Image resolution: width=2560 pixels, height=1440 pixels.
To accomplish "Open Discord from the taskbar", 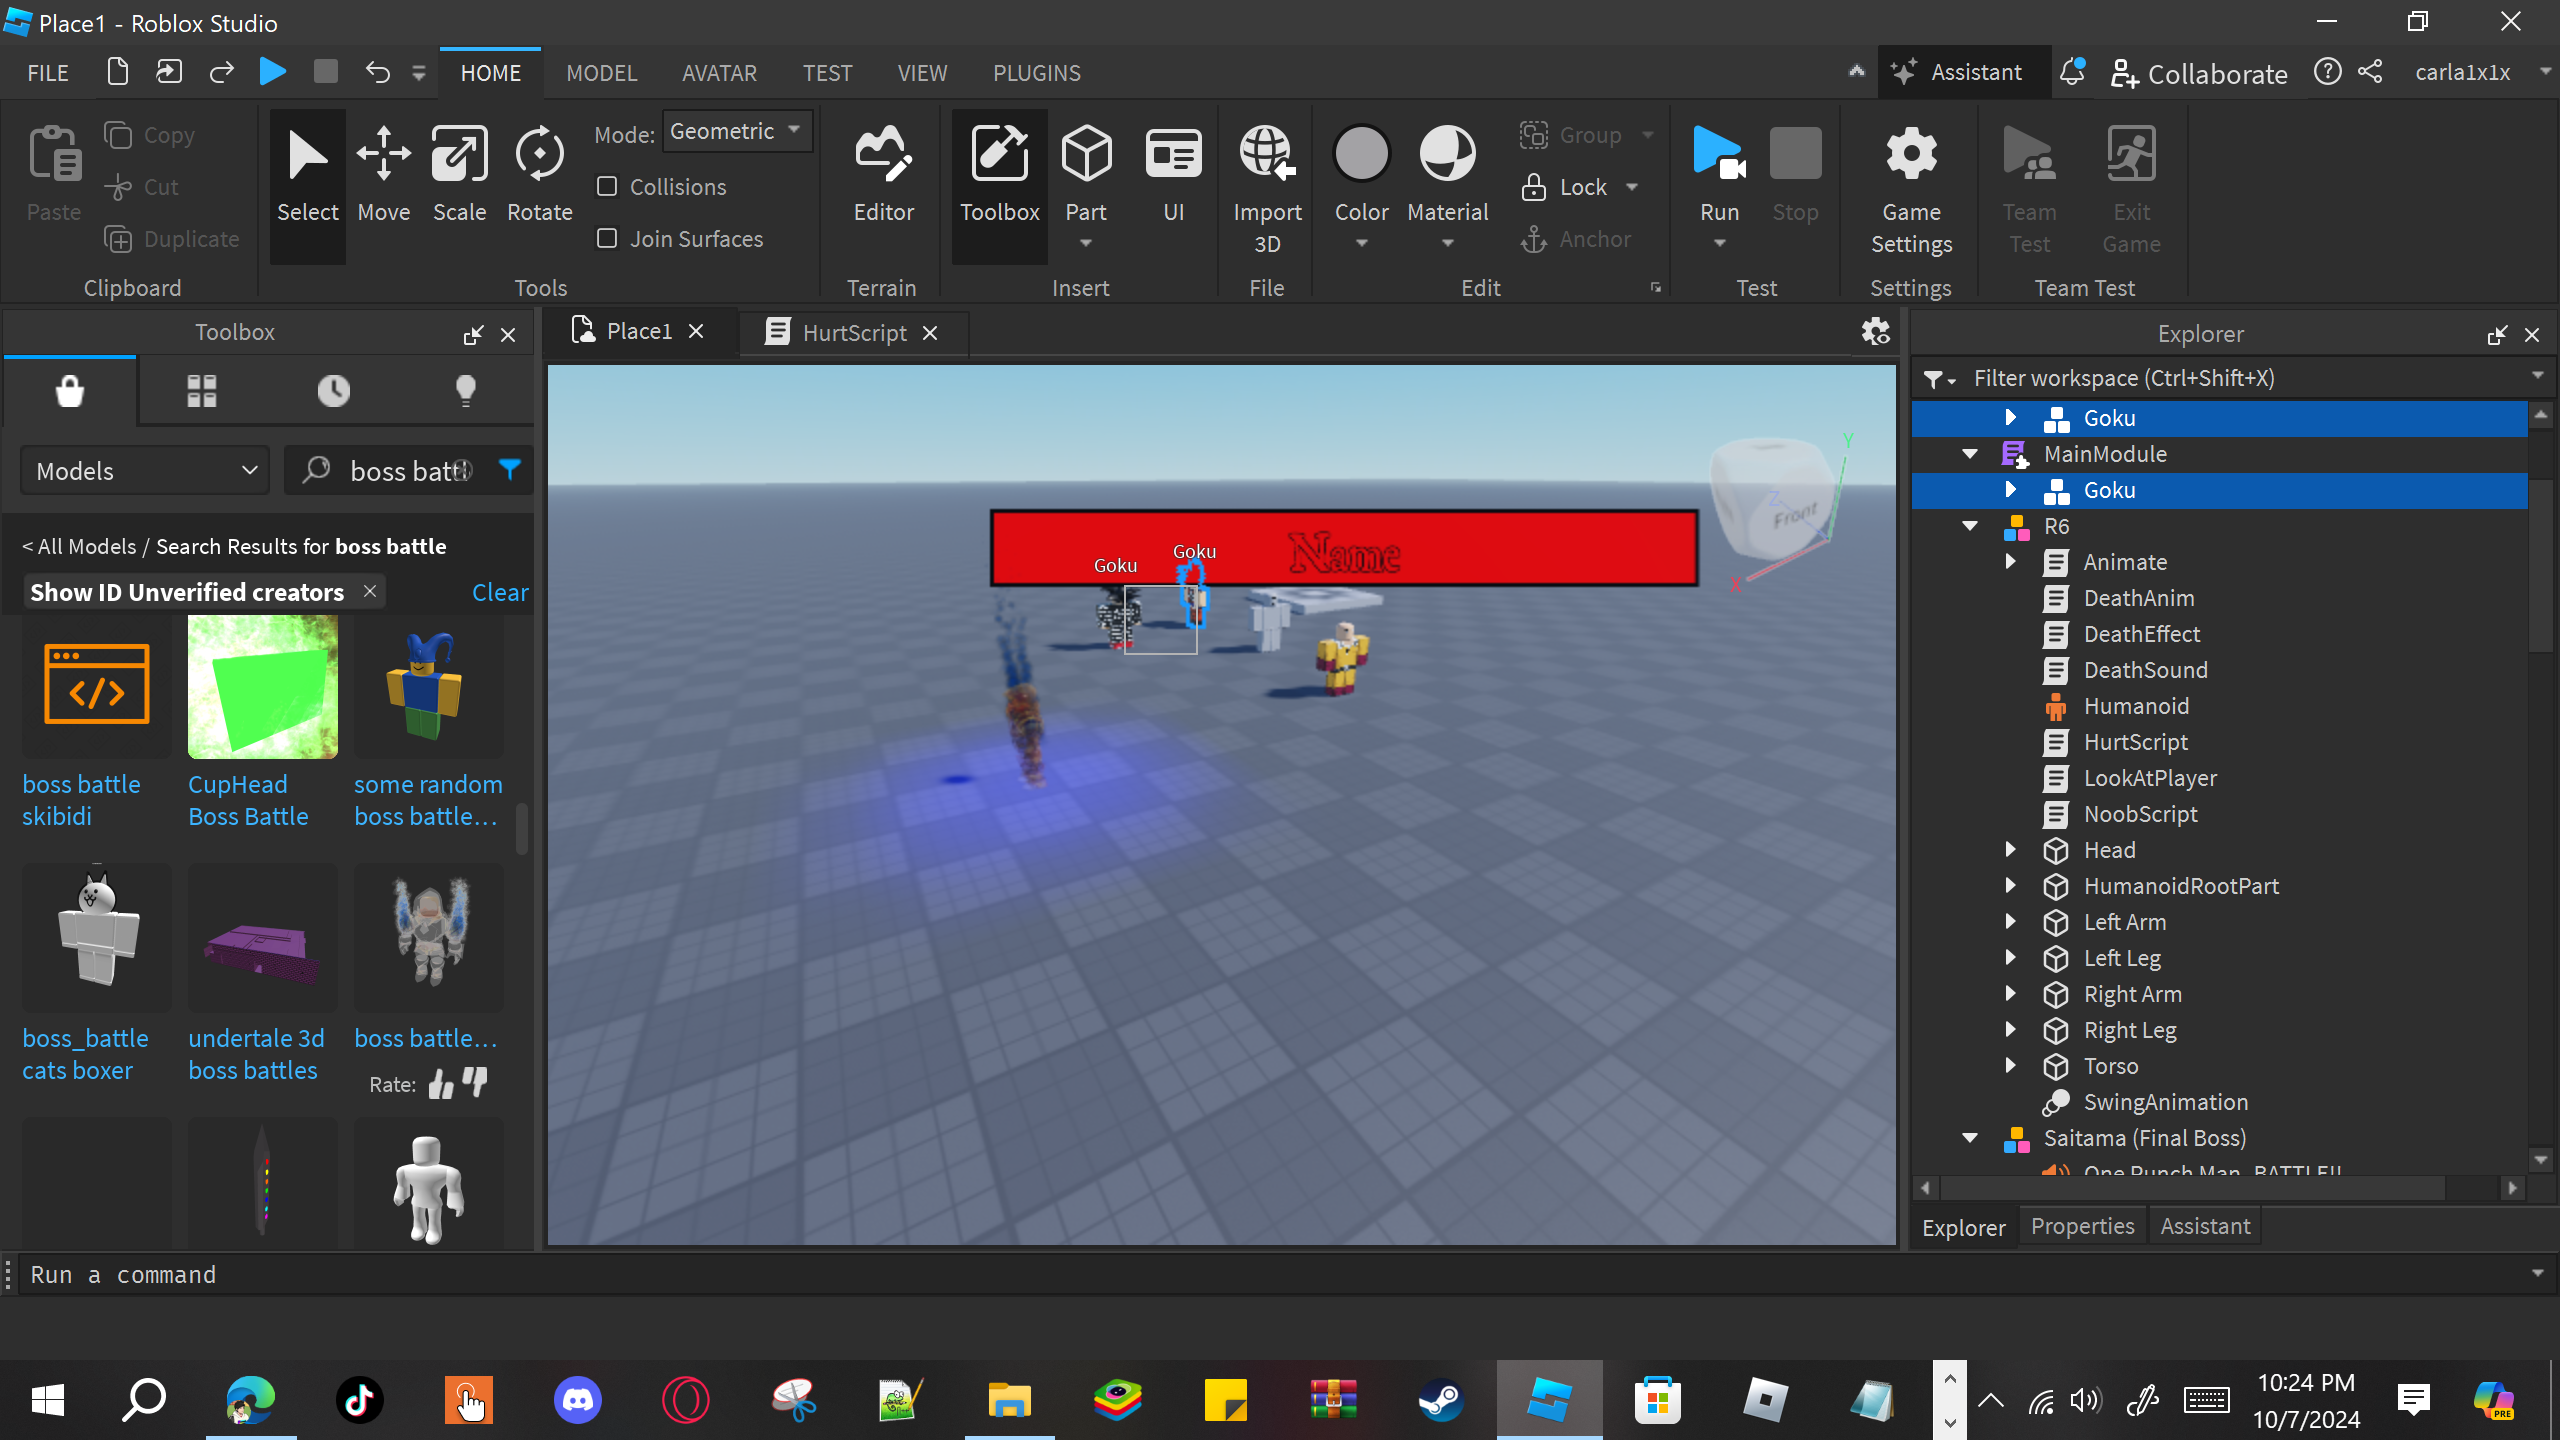I will (578, 1400).
